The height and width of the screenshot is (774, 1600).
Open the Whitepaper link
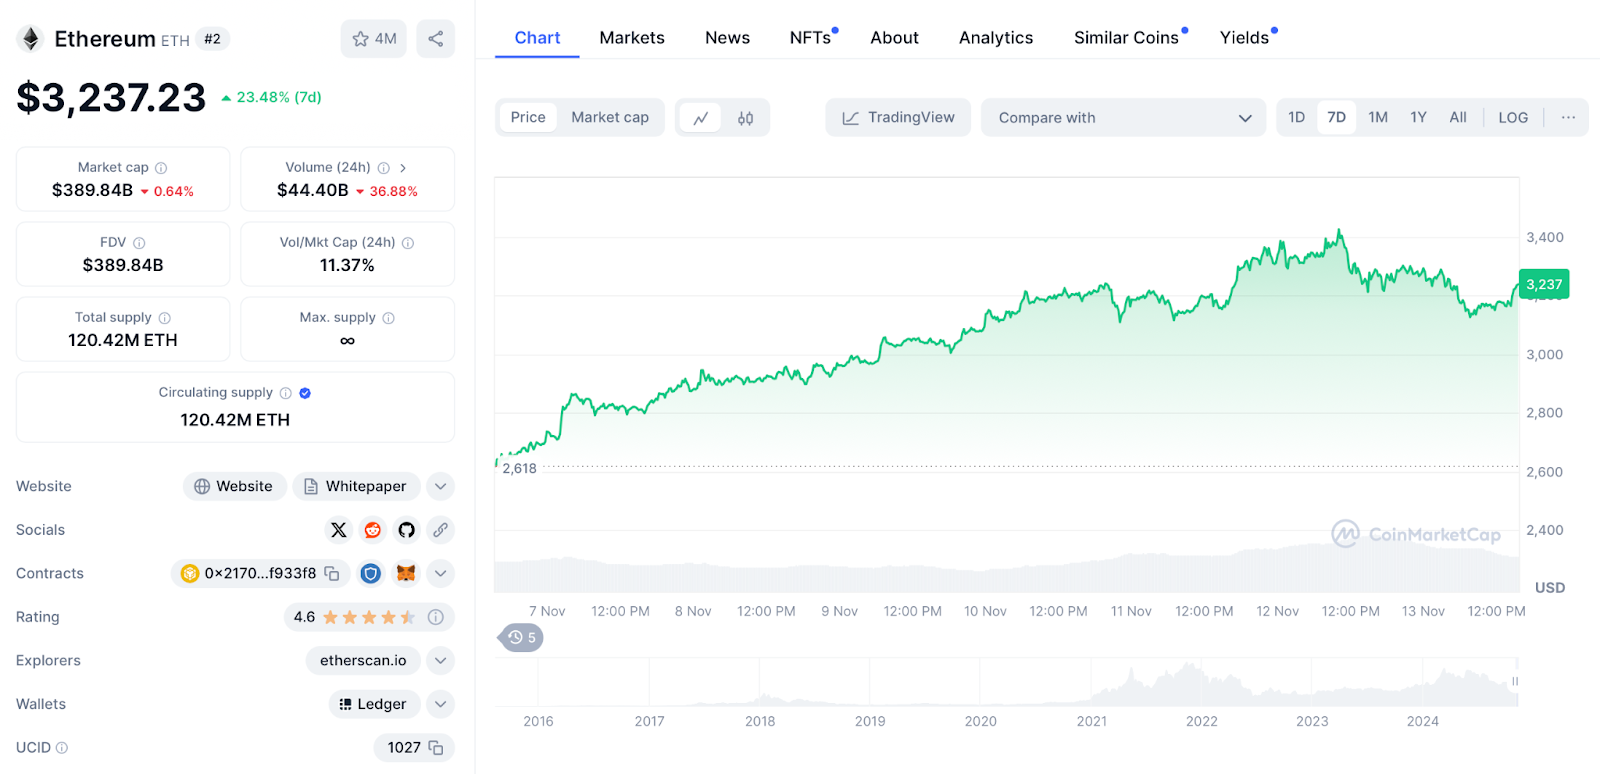pyautogui.click(x=356, y=487)
